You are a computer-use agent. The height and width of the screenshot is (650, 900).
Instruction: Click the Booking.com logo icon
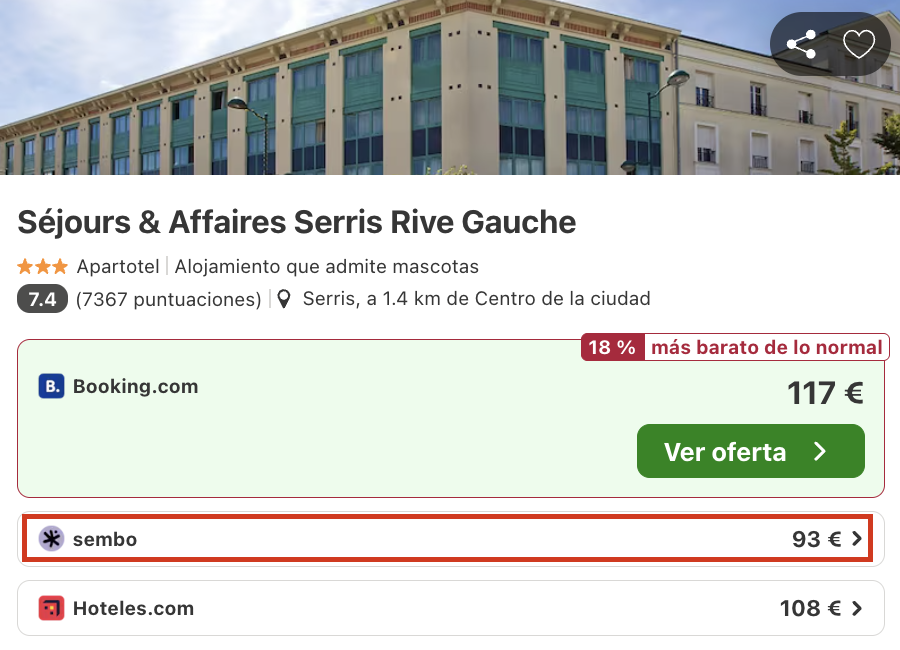(x=51, y=386)
